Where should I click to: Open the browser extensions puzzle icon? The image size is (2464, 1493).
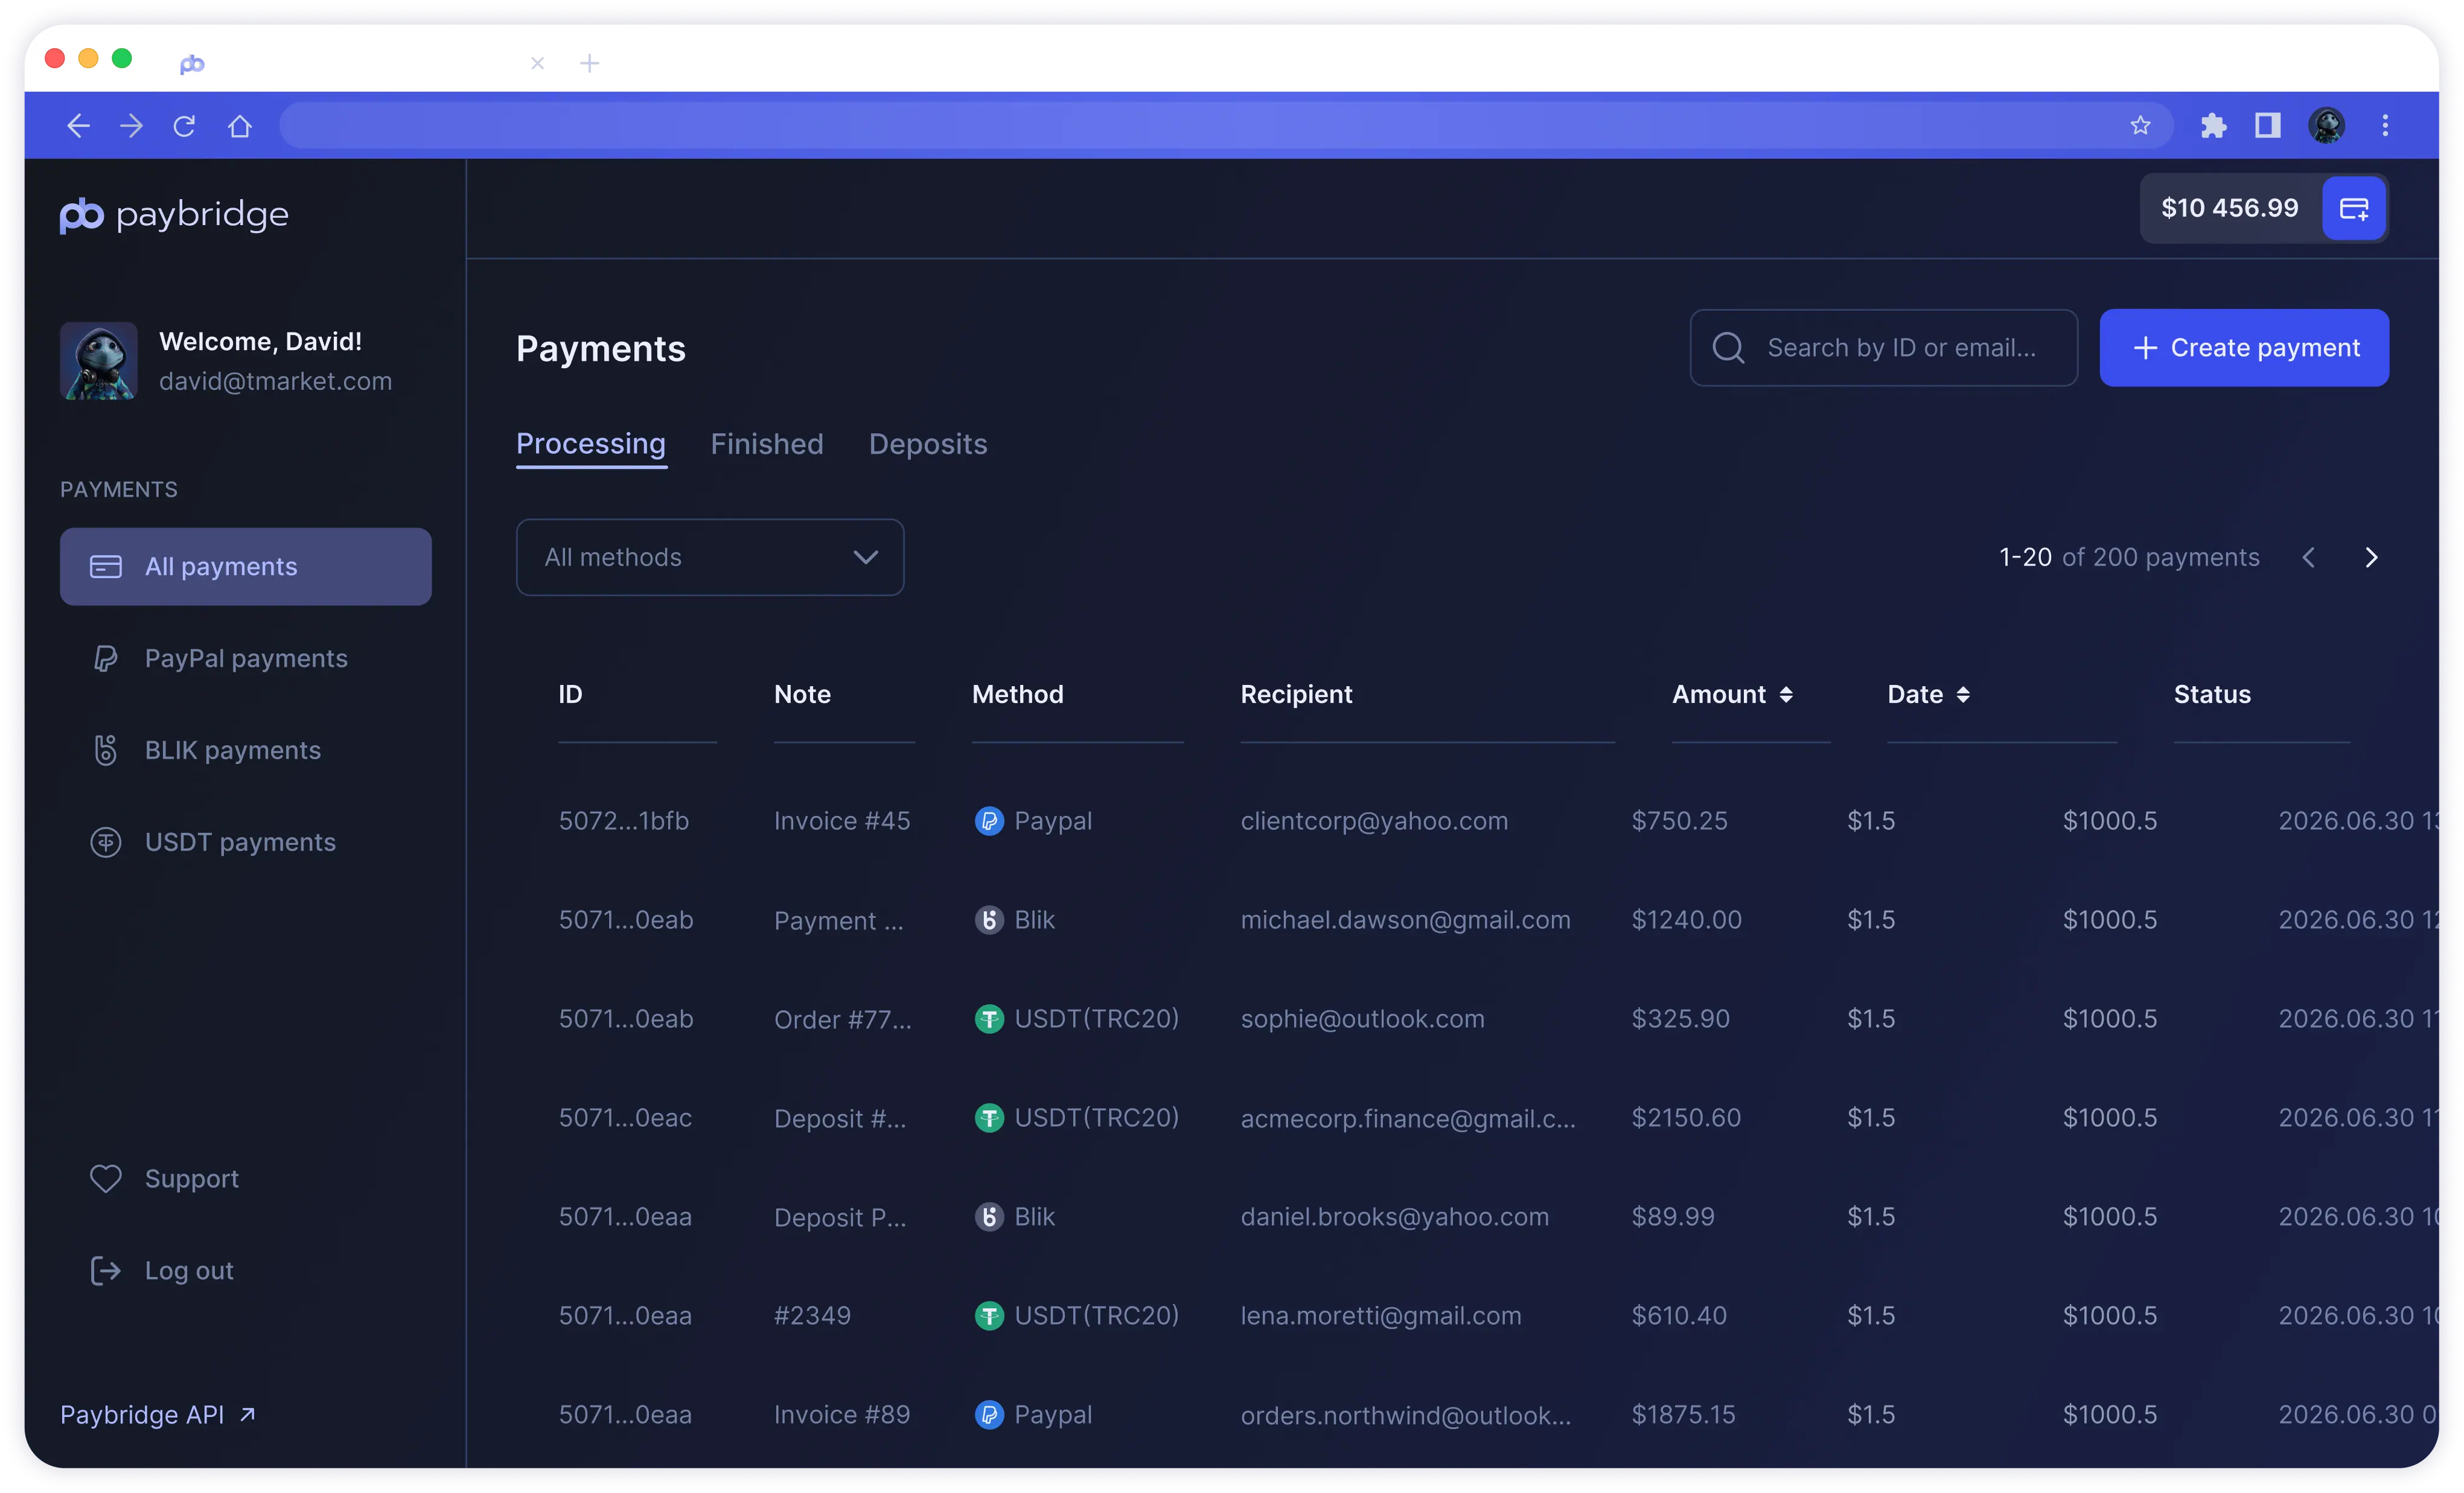click(2213, 125)
